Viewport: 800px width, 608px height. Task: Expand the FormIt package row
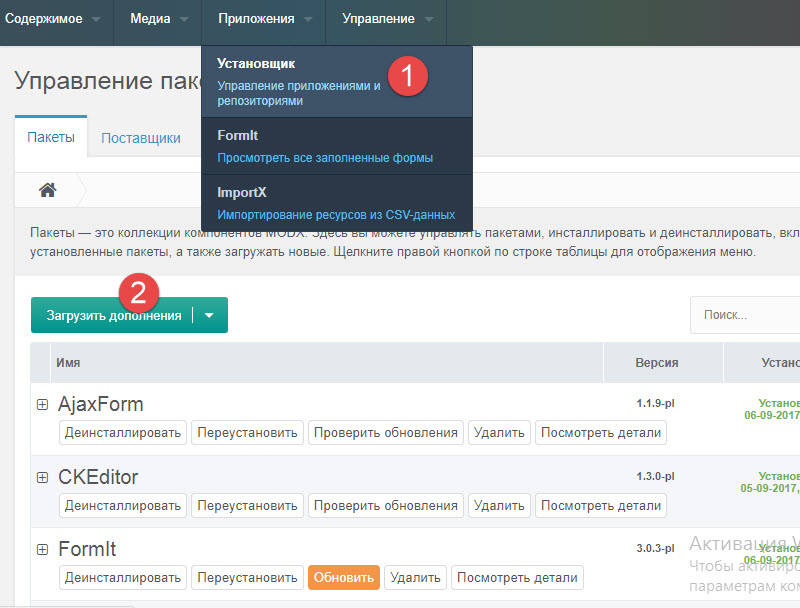coord(43,549)
